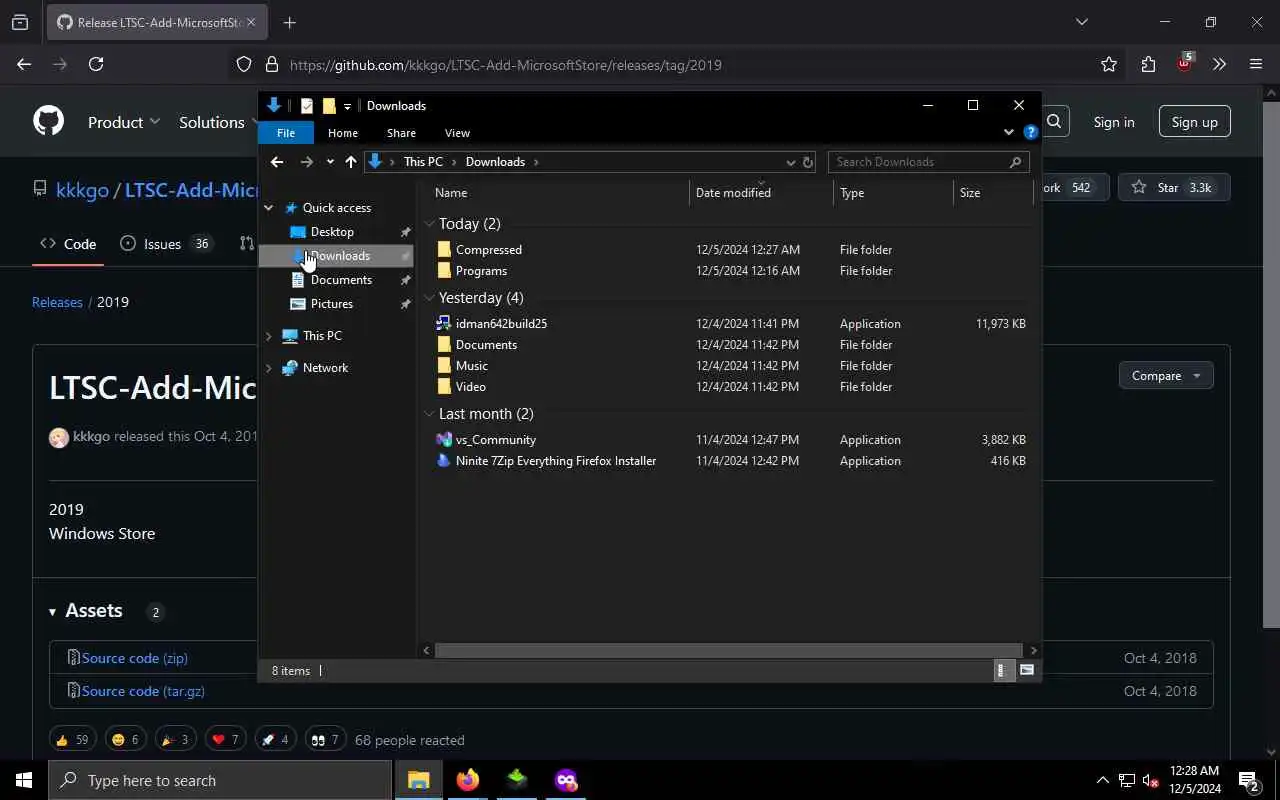Click the heart reaction button
The width and height of the screenshot is (1280, 800).
coord(225,740)
